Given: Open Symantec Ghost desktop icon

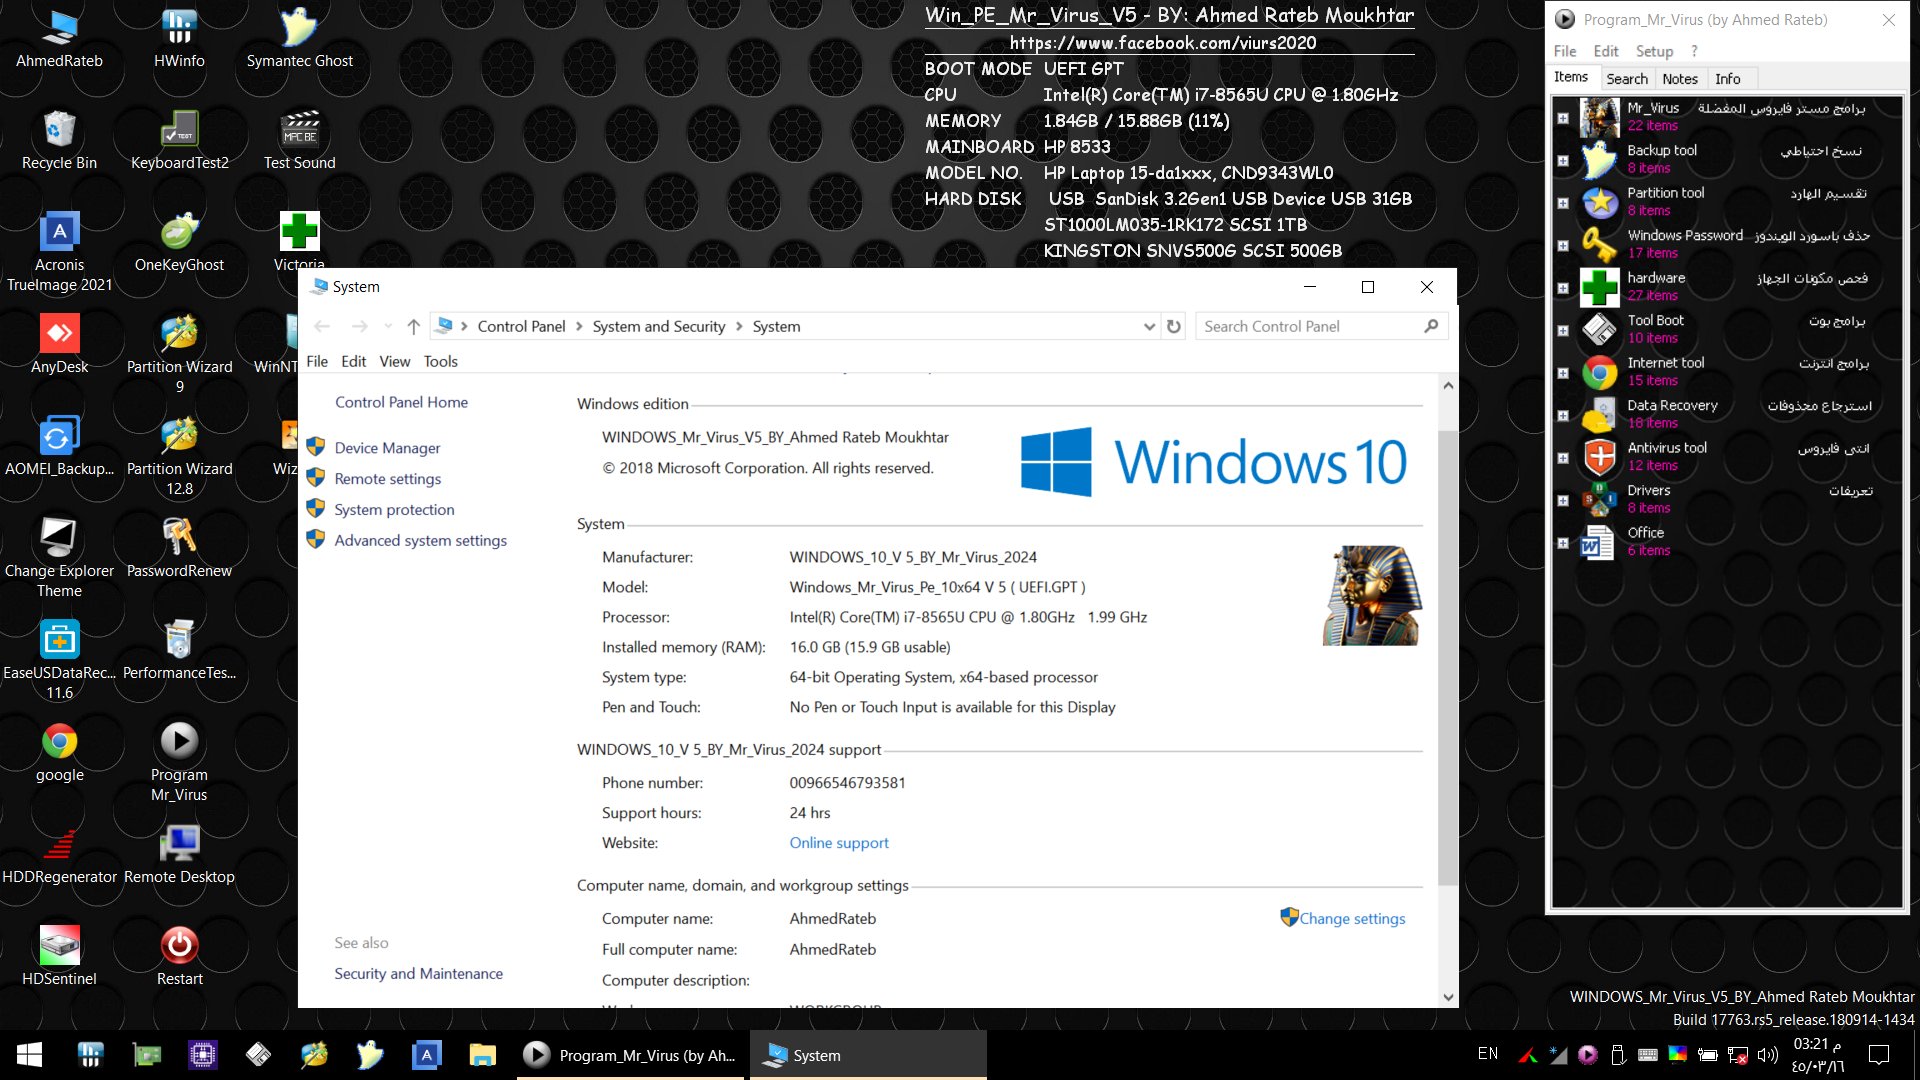Looking at the screenshot, I should (299, 39).
